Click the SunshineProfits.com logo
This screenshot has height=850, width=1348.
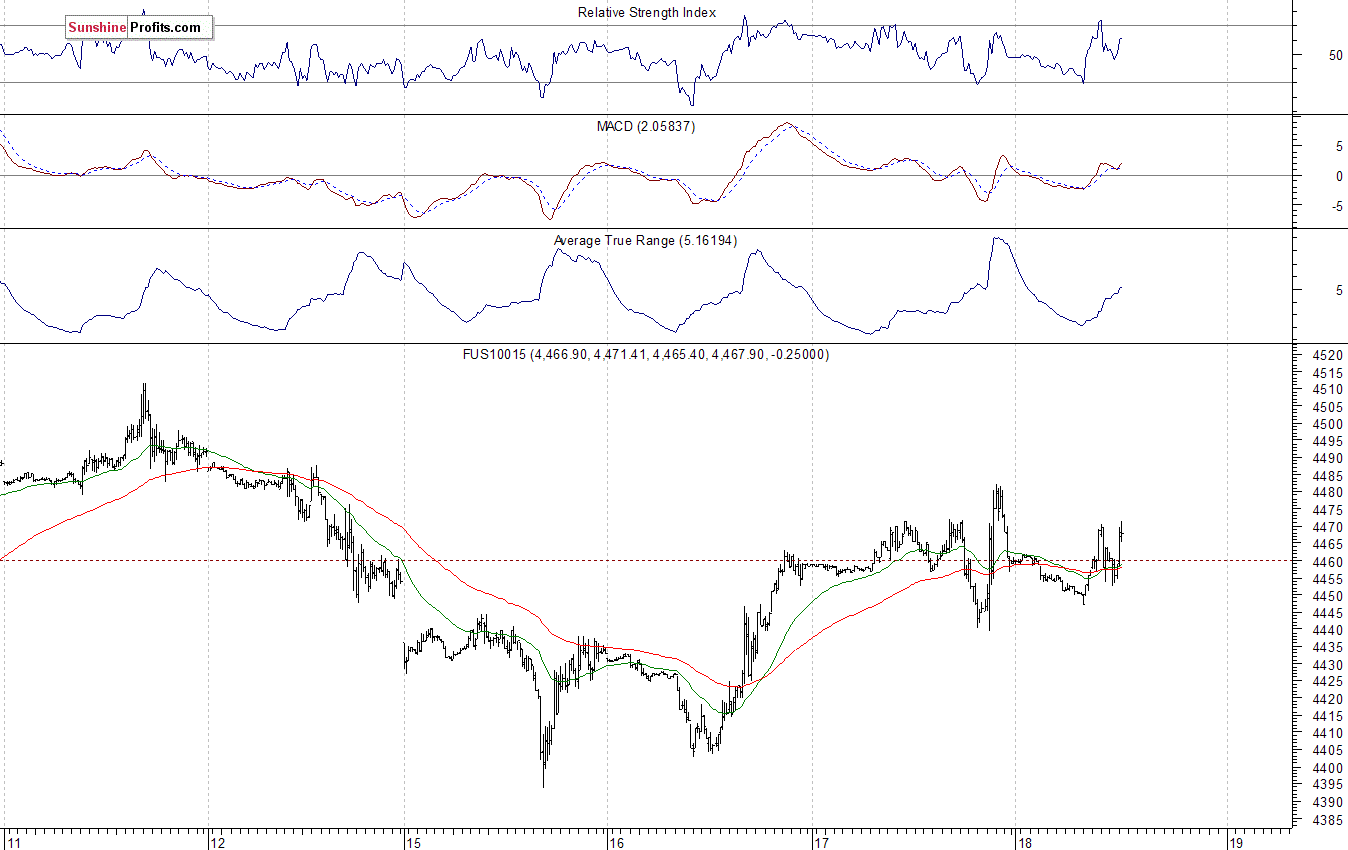click(139, 28)
